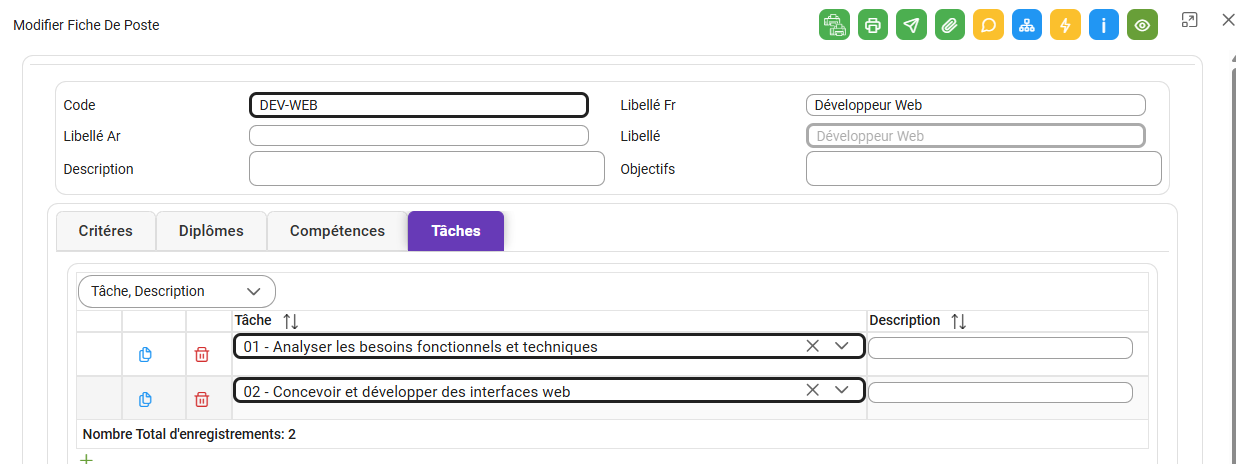Switch to the Critères tab
This screenshot has height=464, width=1236.
click(106, 231)
